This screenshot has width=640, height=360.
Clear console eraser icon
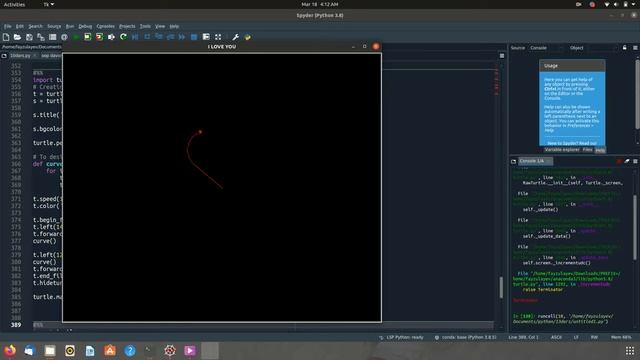point(627,161)
